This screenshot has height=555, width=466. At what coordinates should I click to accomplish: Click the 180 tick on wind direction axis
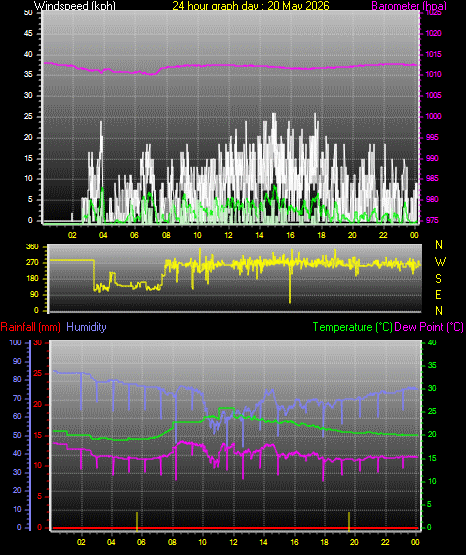click(x=32, y=279)
